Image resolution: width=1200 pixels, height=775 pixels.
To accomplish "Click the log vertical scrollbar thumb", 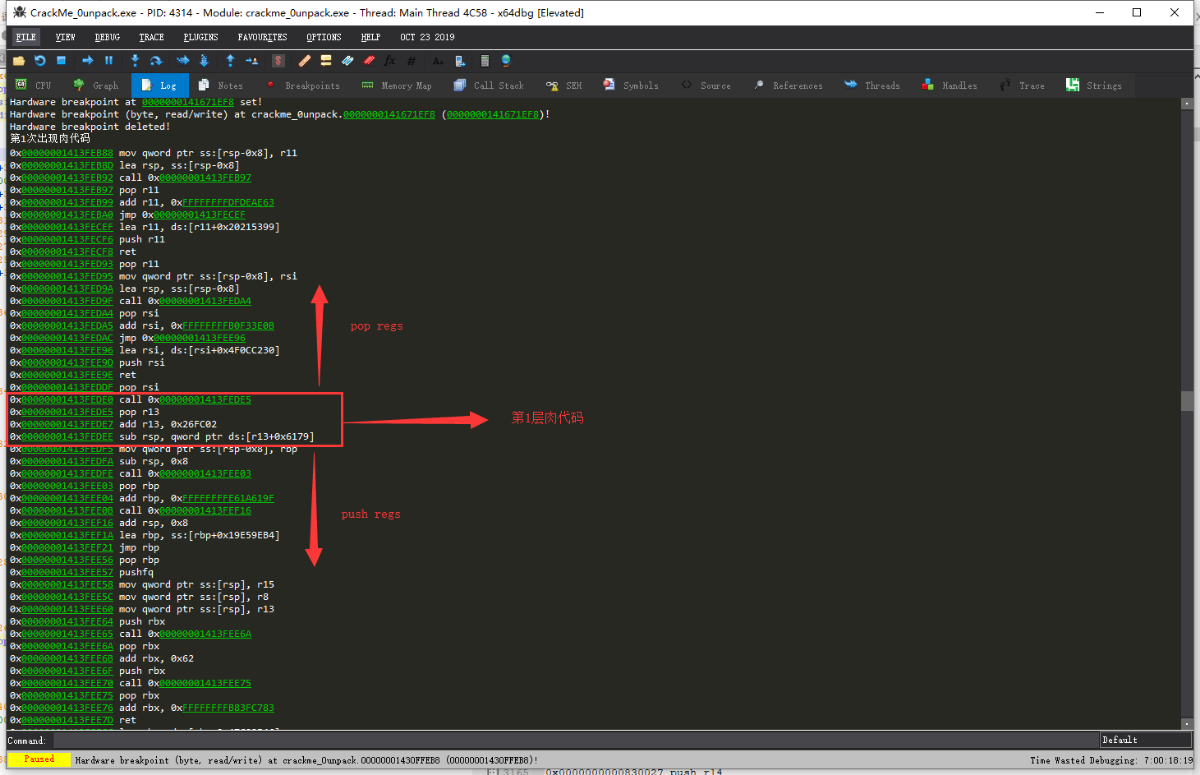I will 1186,401.
